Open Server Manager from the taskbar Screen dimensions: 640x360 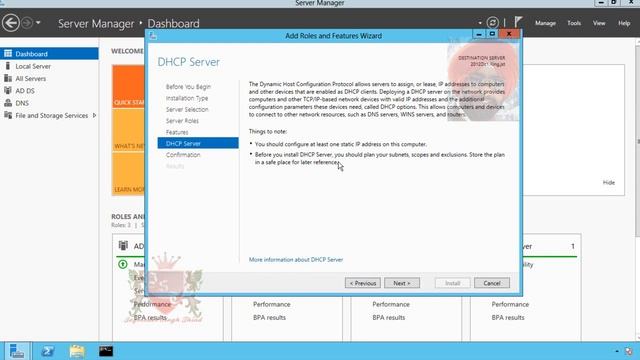pyautogui.click(x=17, y=351)
